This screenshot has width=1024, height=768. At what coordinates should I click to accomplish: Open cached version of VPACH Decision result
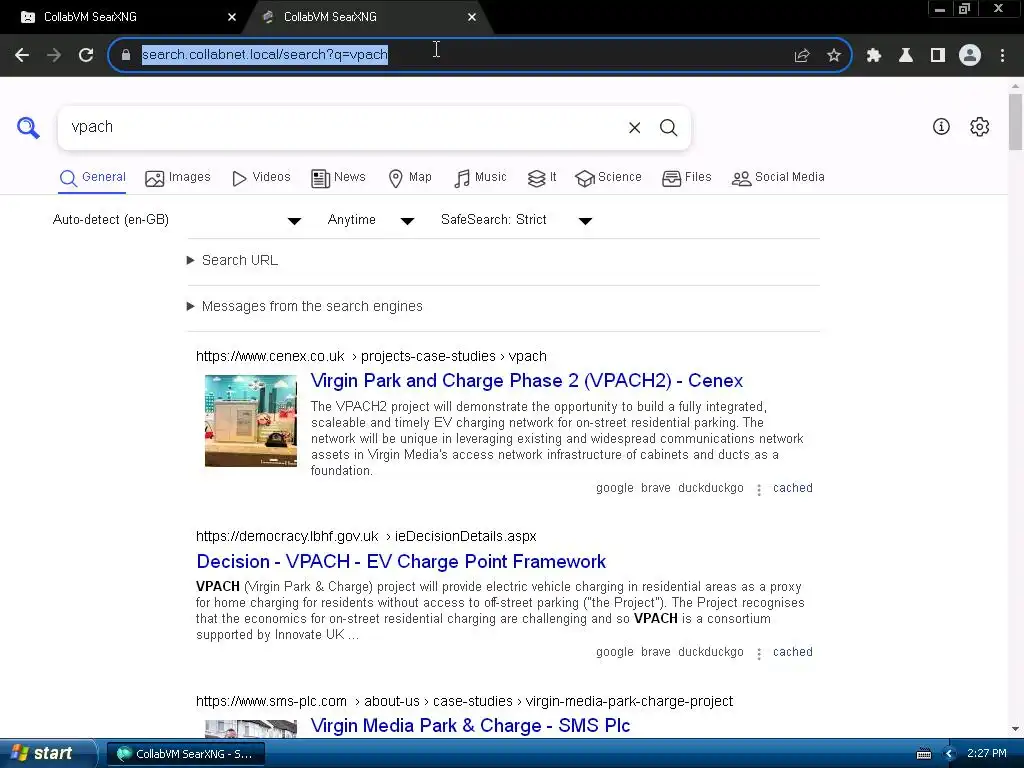tap(792, 652)
